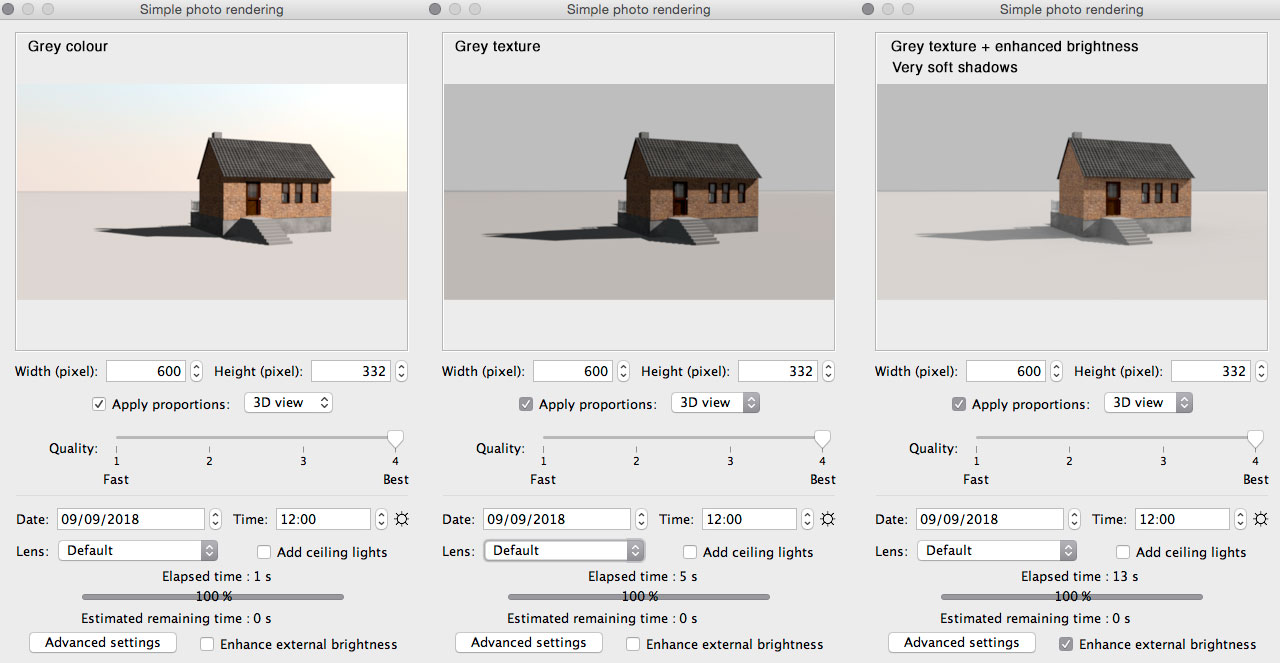
Task: Click the 'Elapsed time : 5 s' text
Action: click(x=643, y=577)
